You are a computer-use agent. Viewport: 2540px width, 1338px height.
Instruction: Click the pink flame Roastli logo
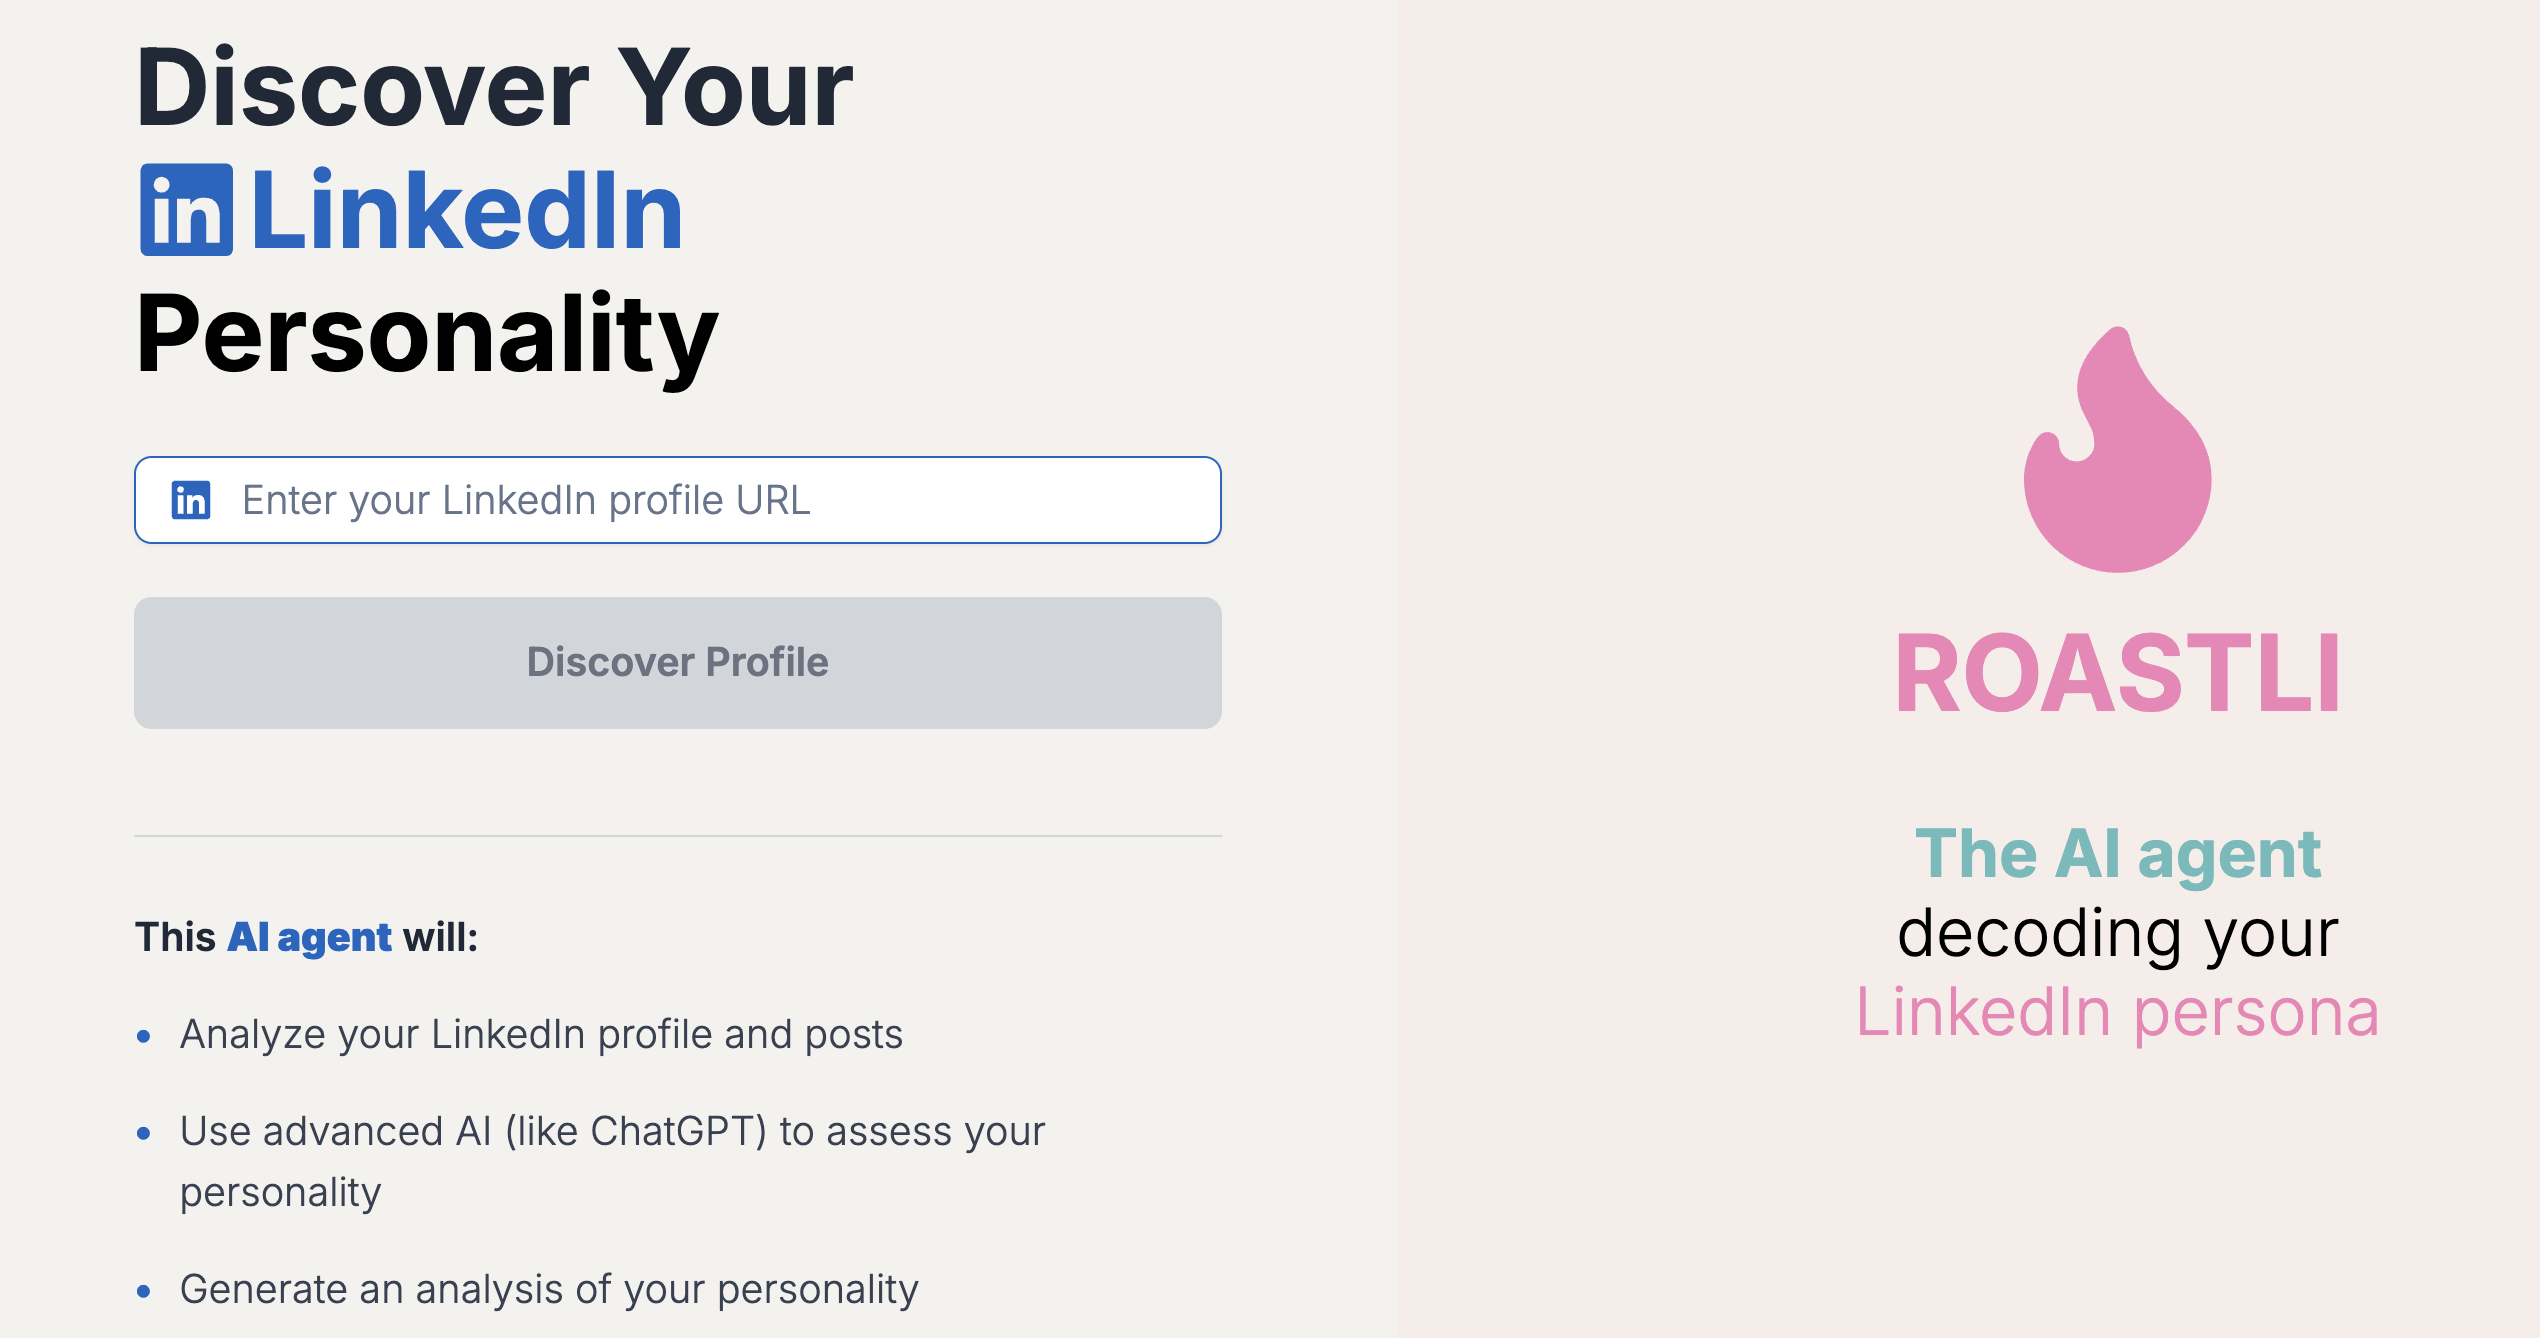click(2117, 449)
